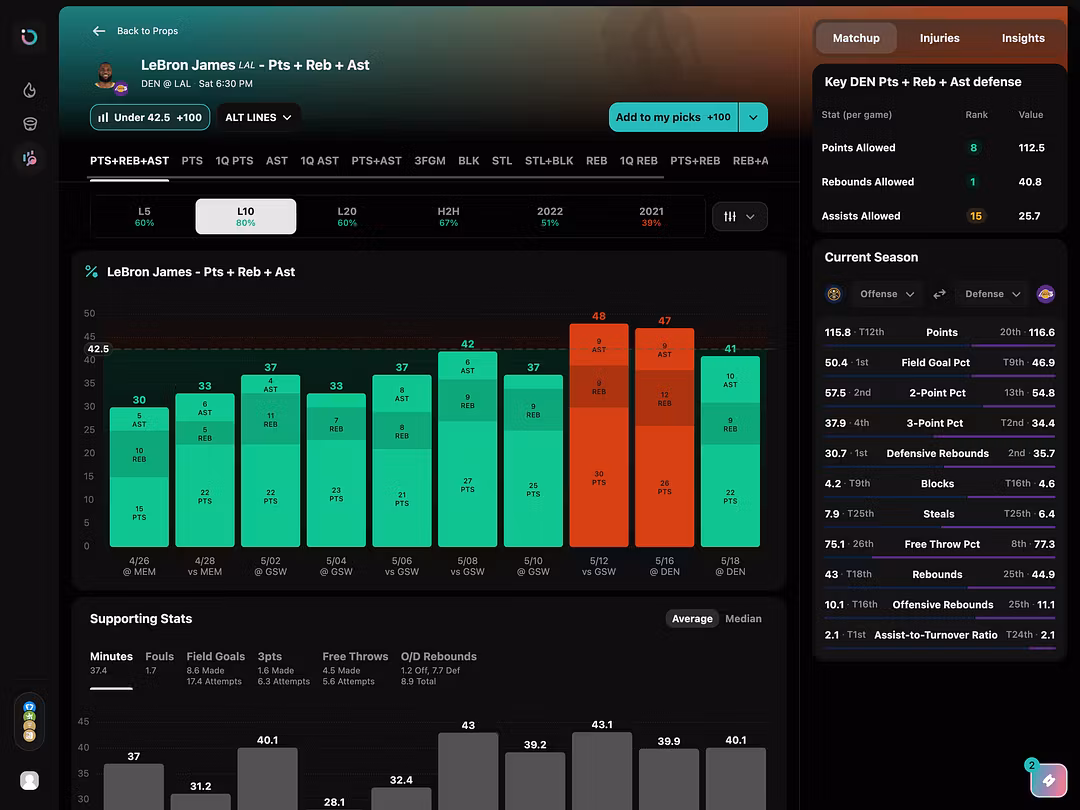
Task: Open chart filter settings dropdown
Action: [740, 216]
